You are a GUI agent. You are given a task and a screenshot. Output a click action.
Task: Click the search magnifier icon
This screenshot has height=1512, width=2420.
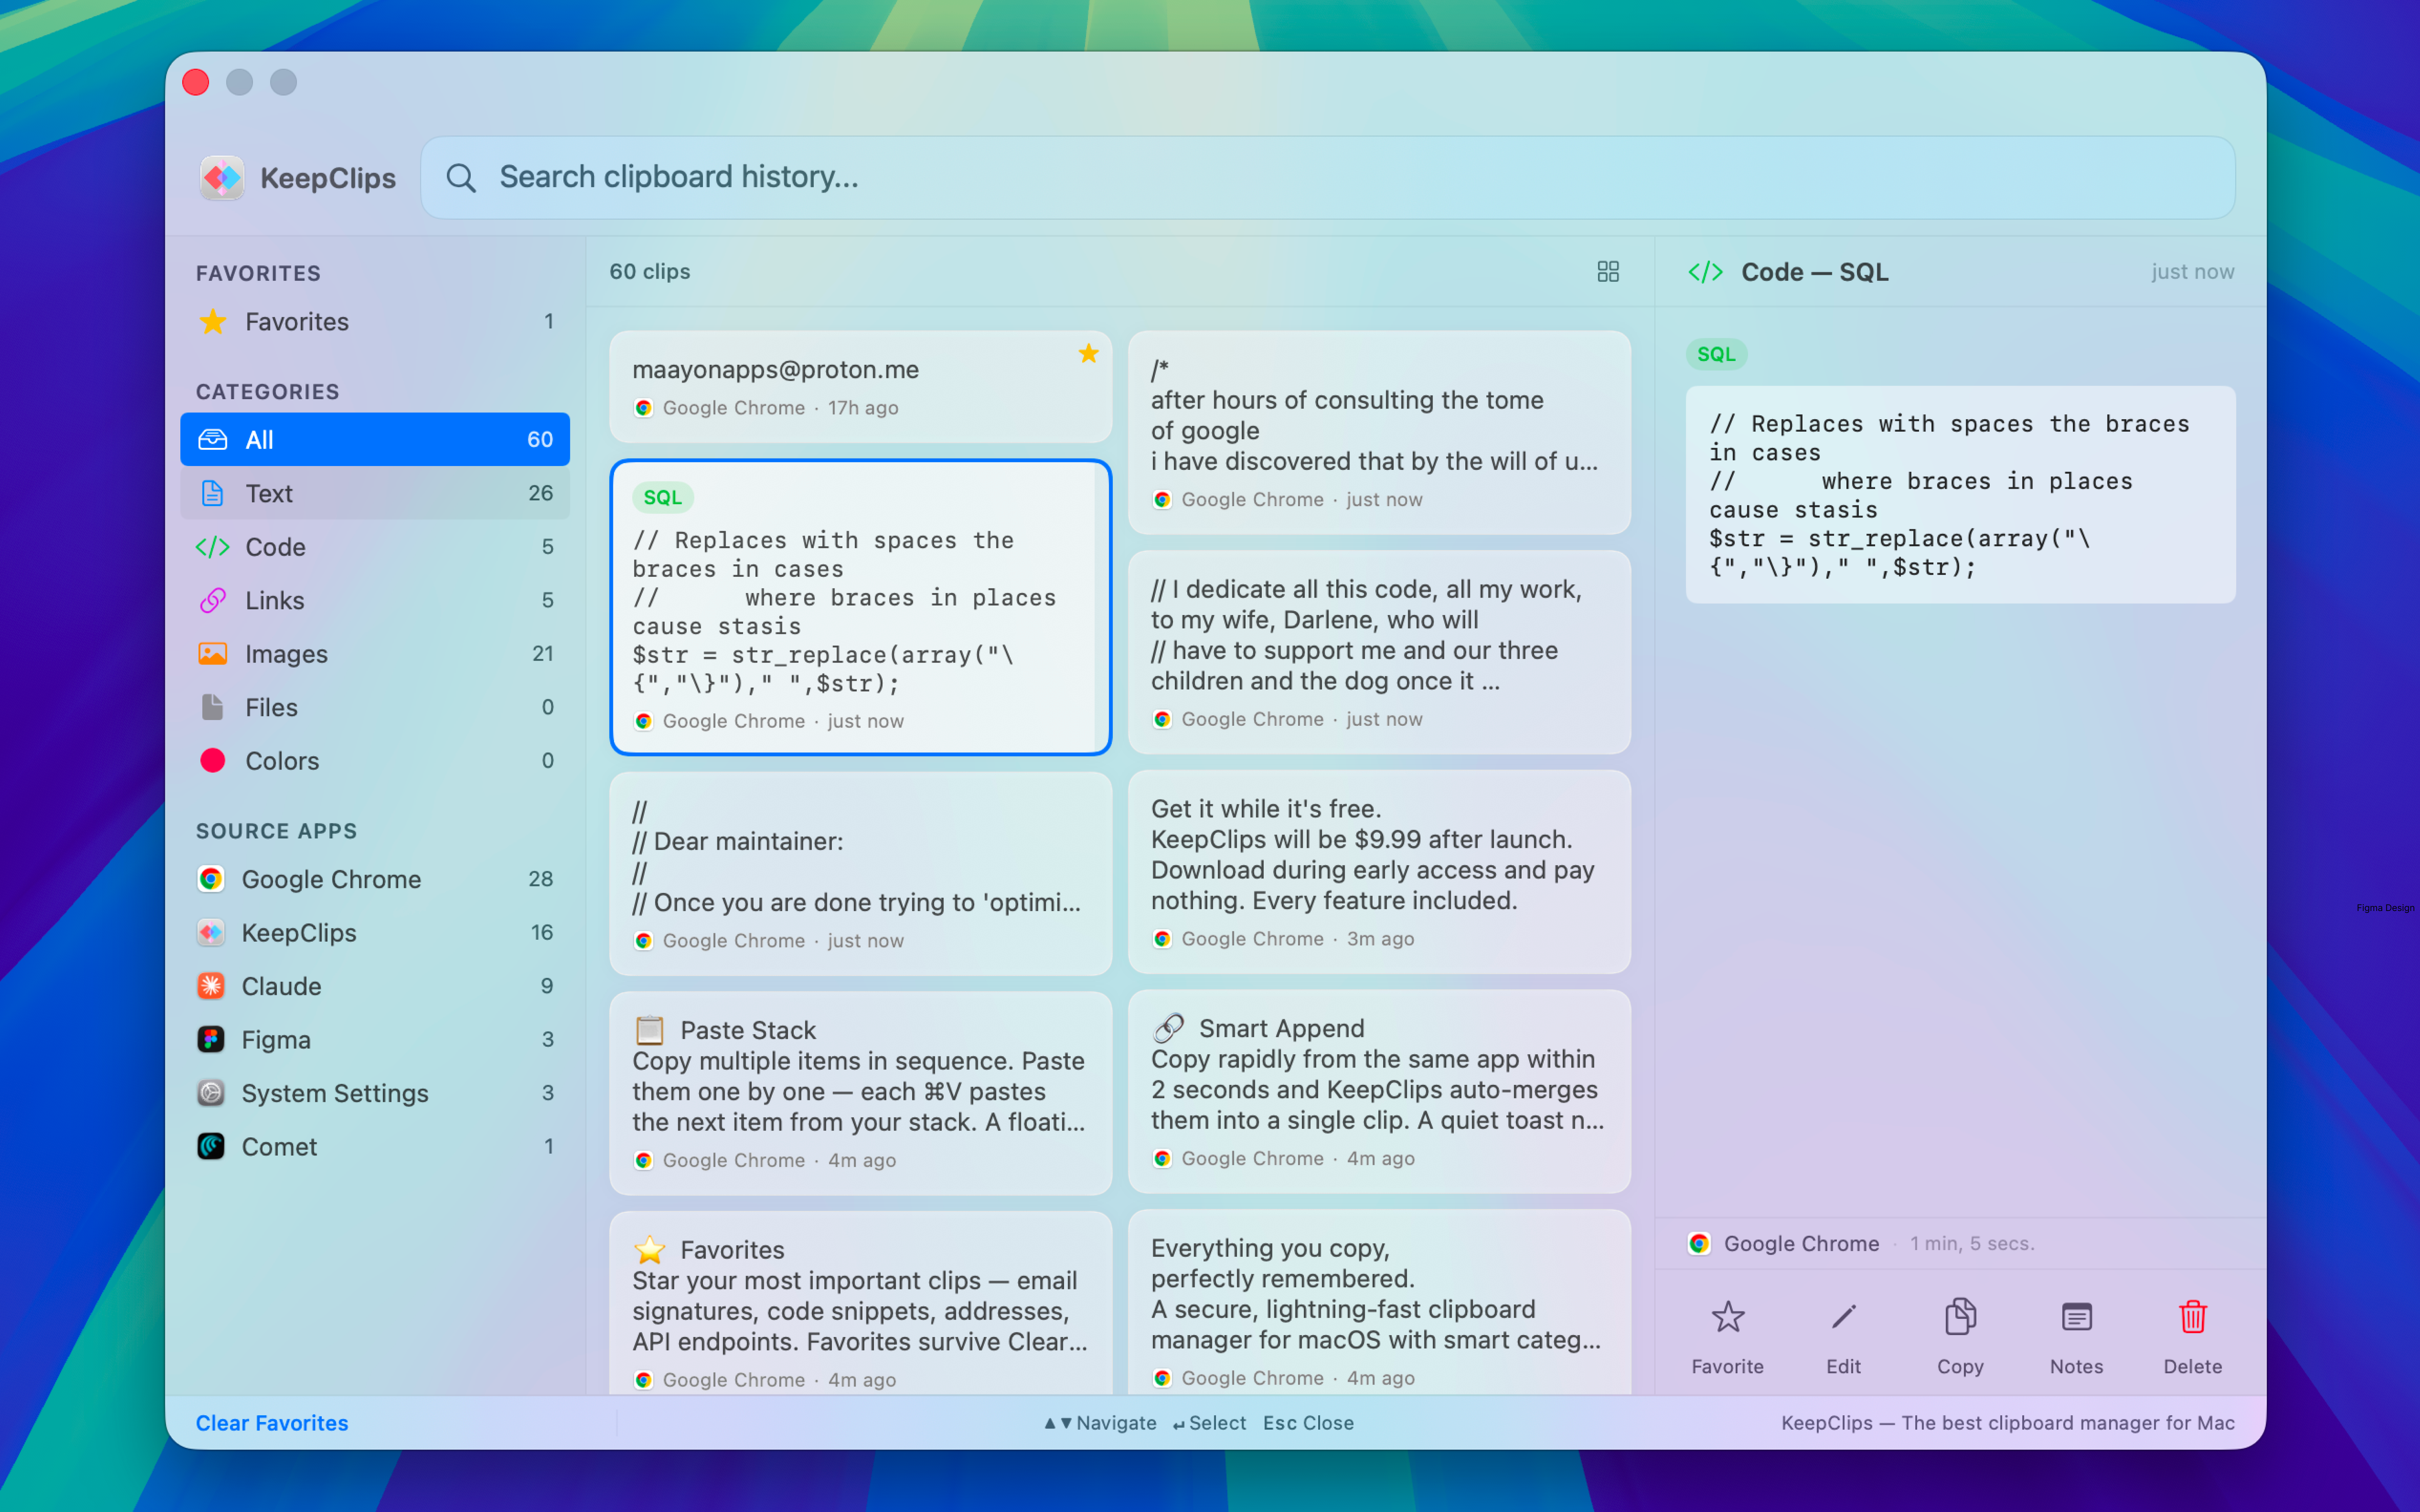pos(461,178)
